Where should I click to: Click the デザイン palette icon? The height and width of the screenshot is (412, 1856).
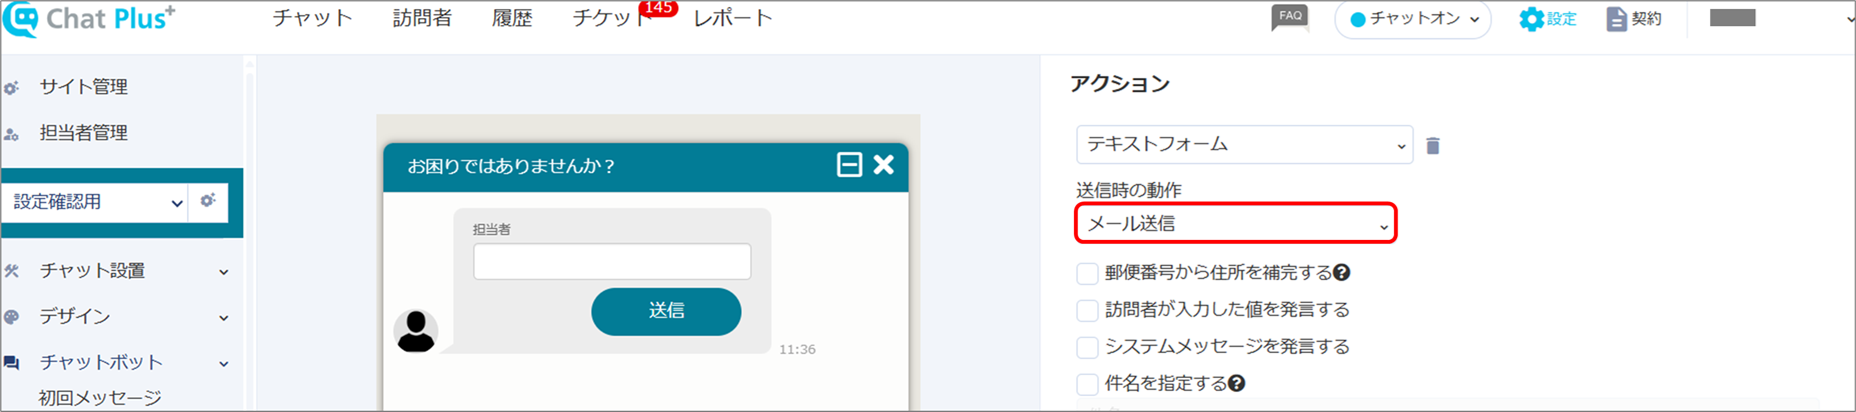(11, 317)
